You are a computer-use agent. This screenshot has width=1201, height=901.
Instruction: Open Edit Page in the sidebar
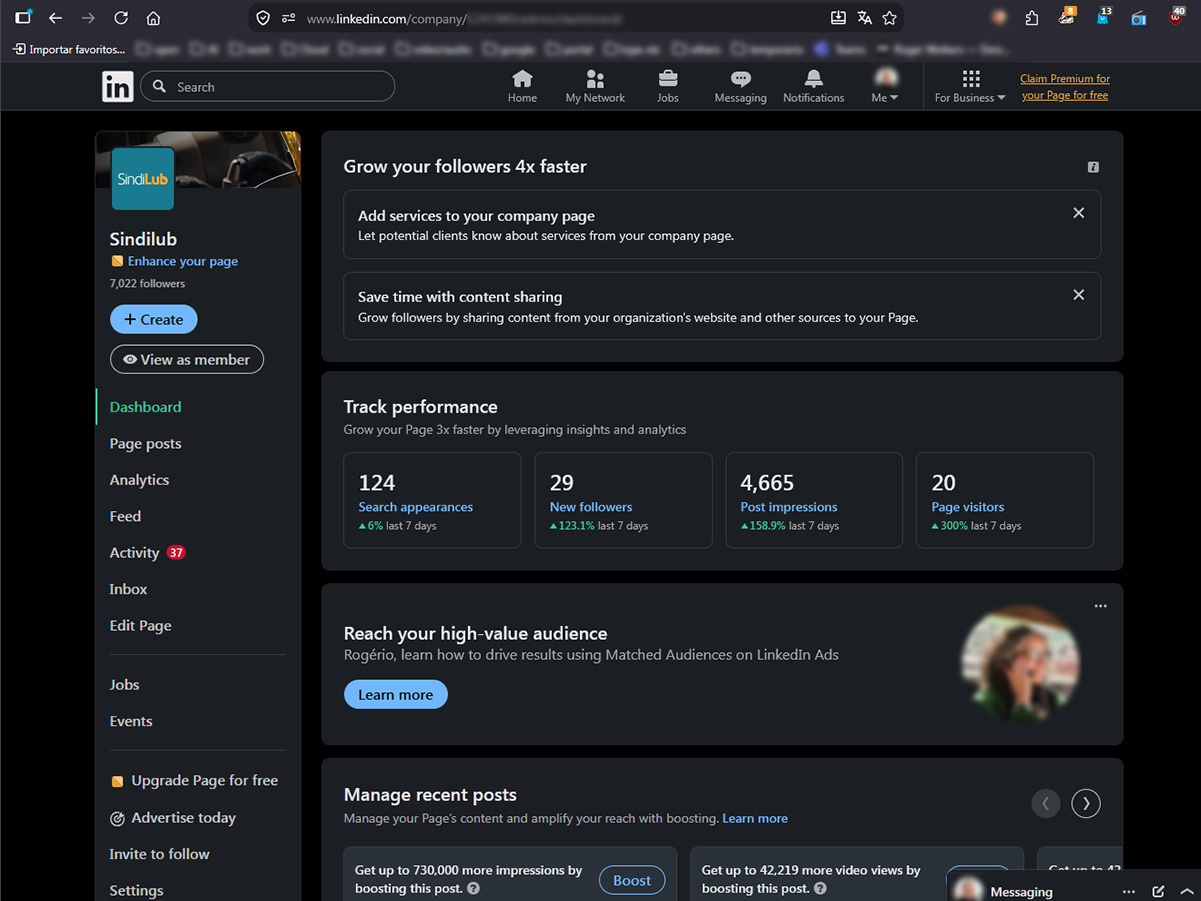click(141, 625)
